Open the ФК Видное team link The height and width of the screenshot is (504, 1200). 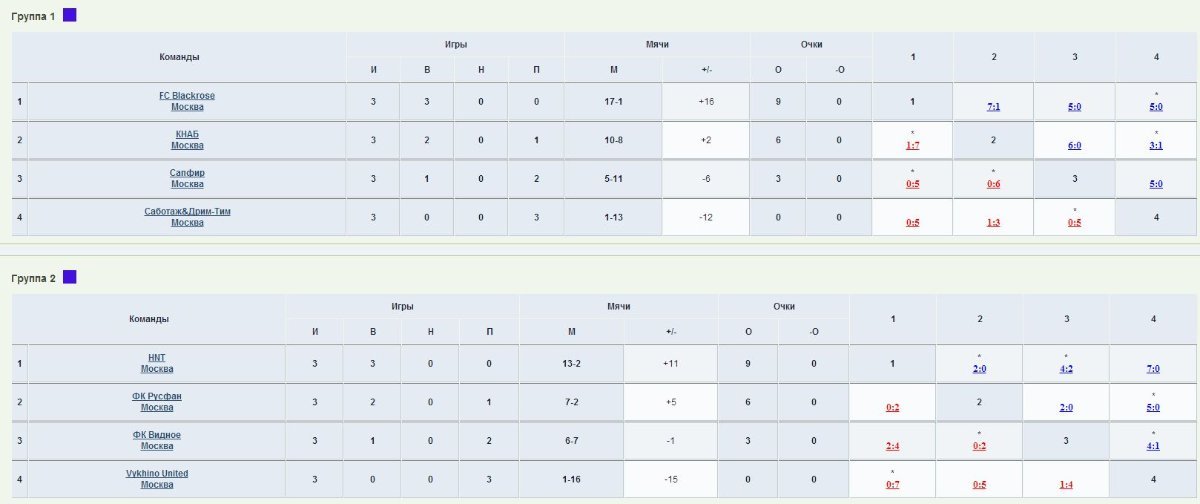pos(157,435)
